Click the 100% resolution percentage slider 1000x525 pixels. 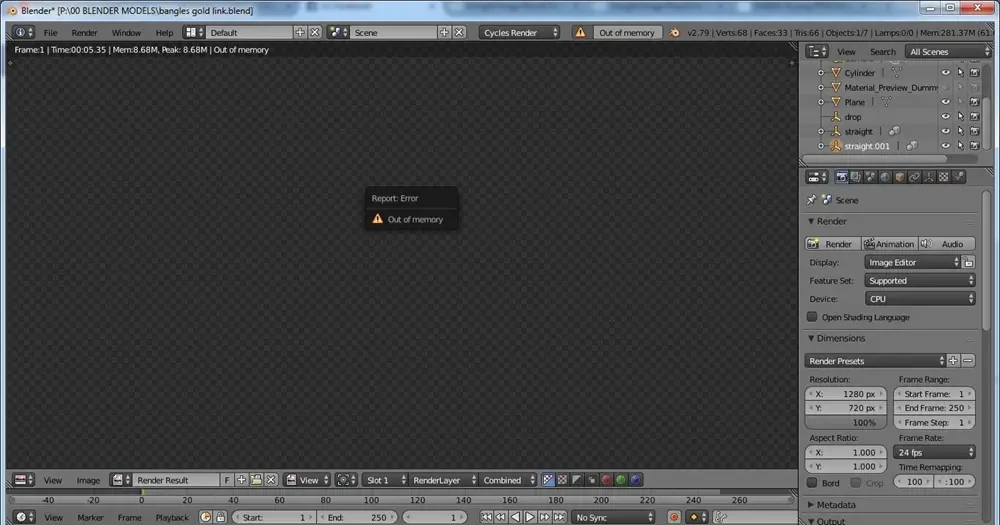846,422
